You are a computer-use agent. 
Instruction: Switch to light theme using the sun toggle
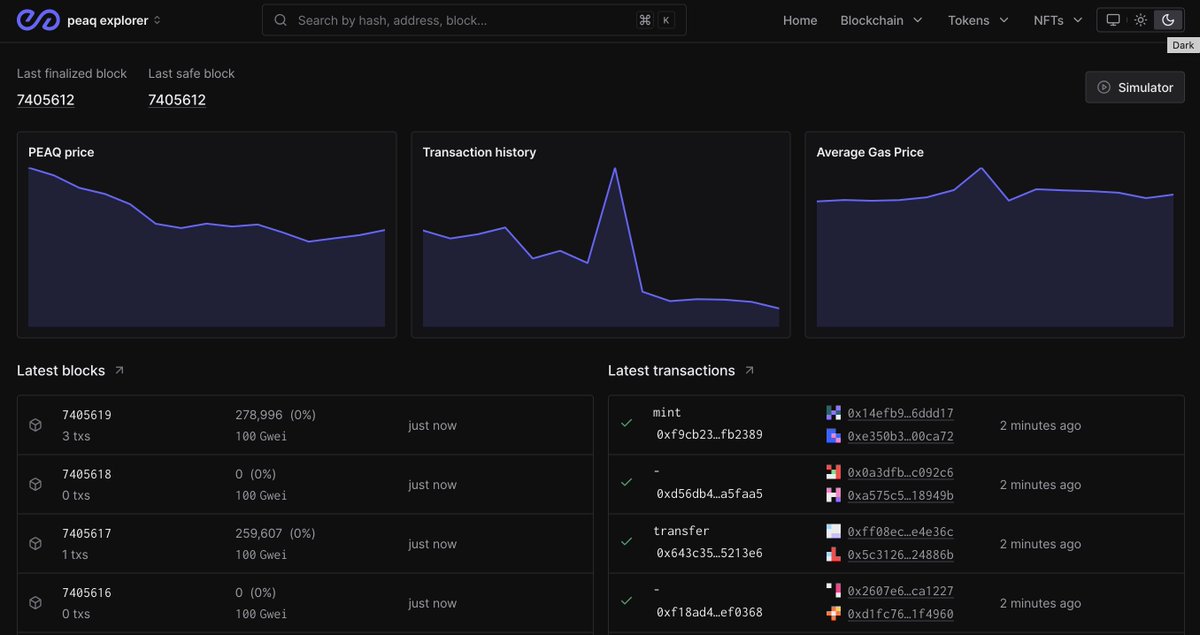coord(1140,19)
